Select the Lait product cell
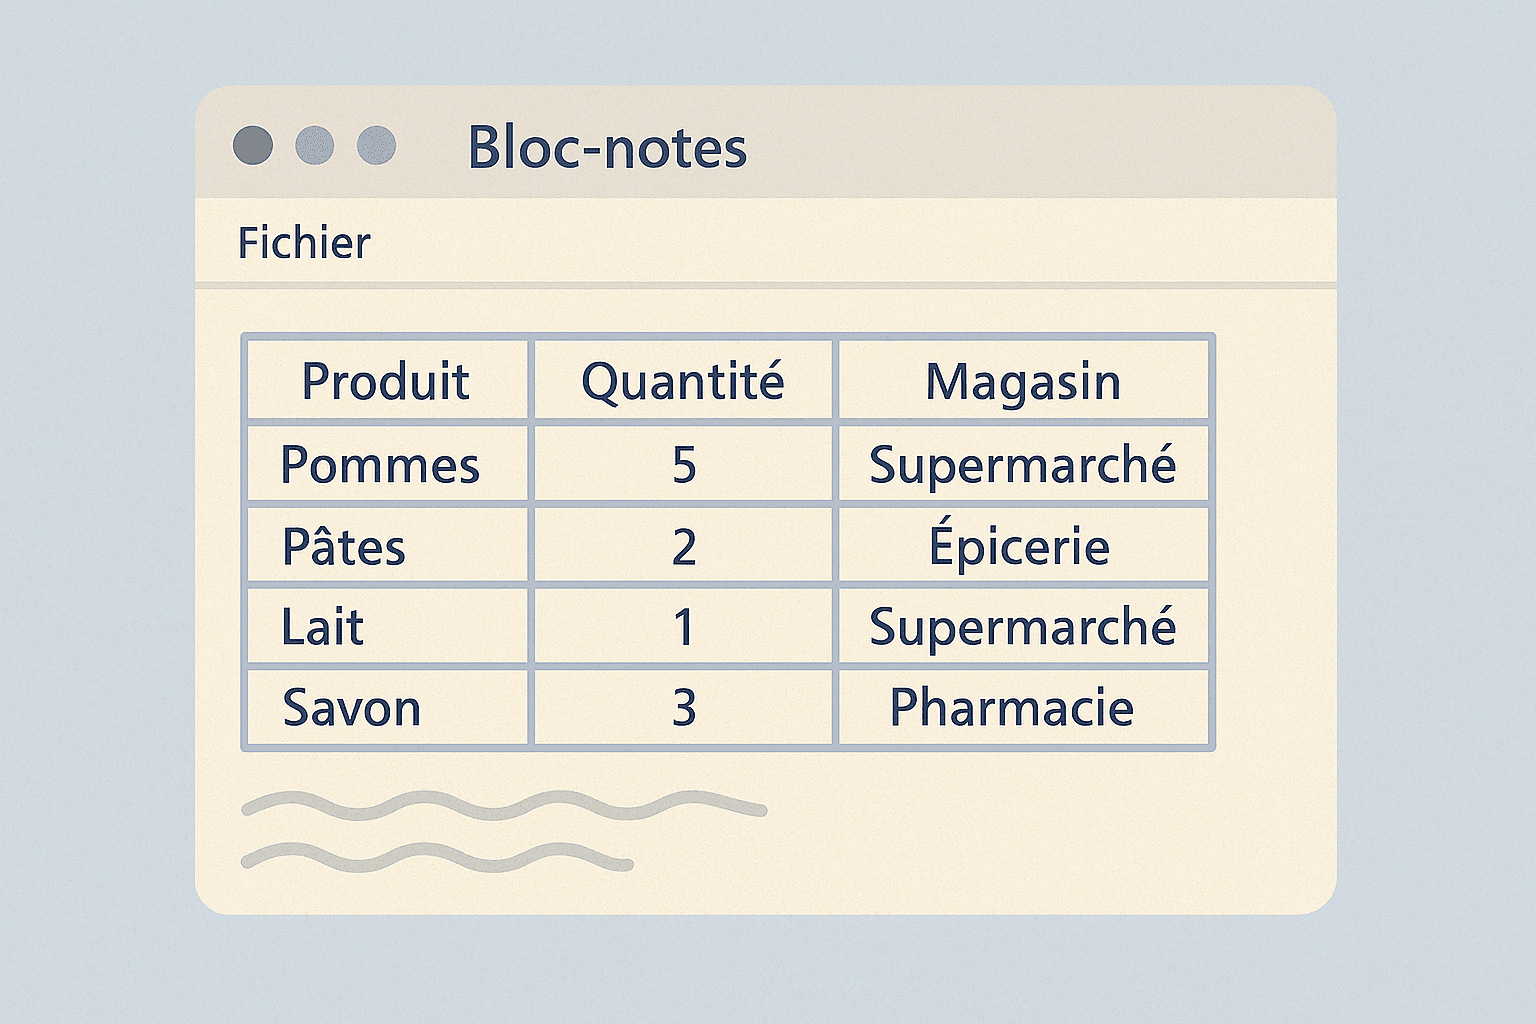The width and height of the screenshot is (1536, 1024). [322, 627]
